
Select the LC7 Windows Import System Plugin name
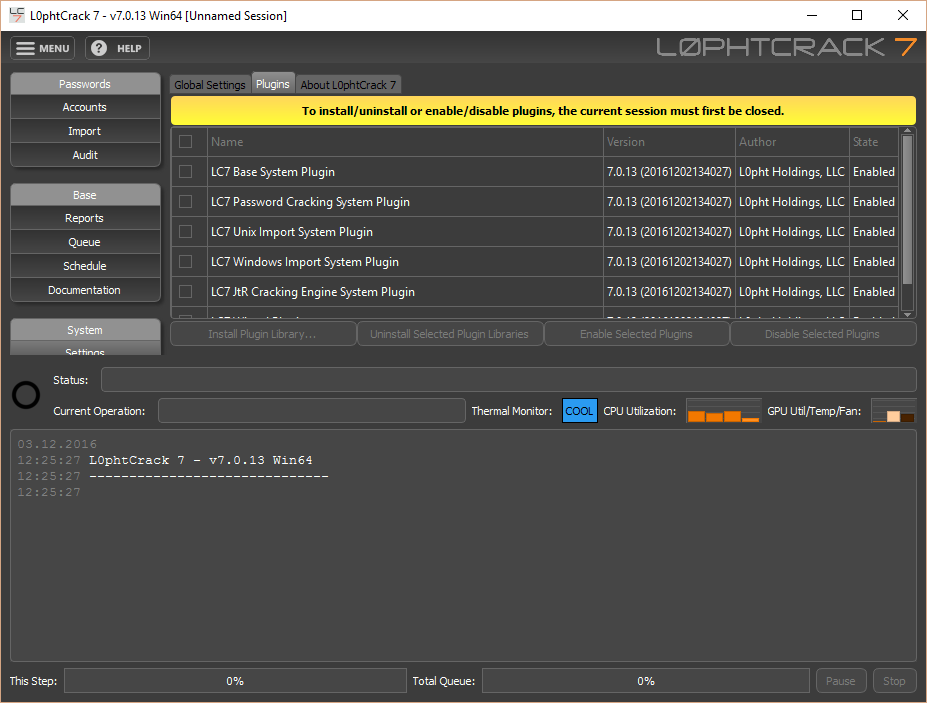[405, 261]
